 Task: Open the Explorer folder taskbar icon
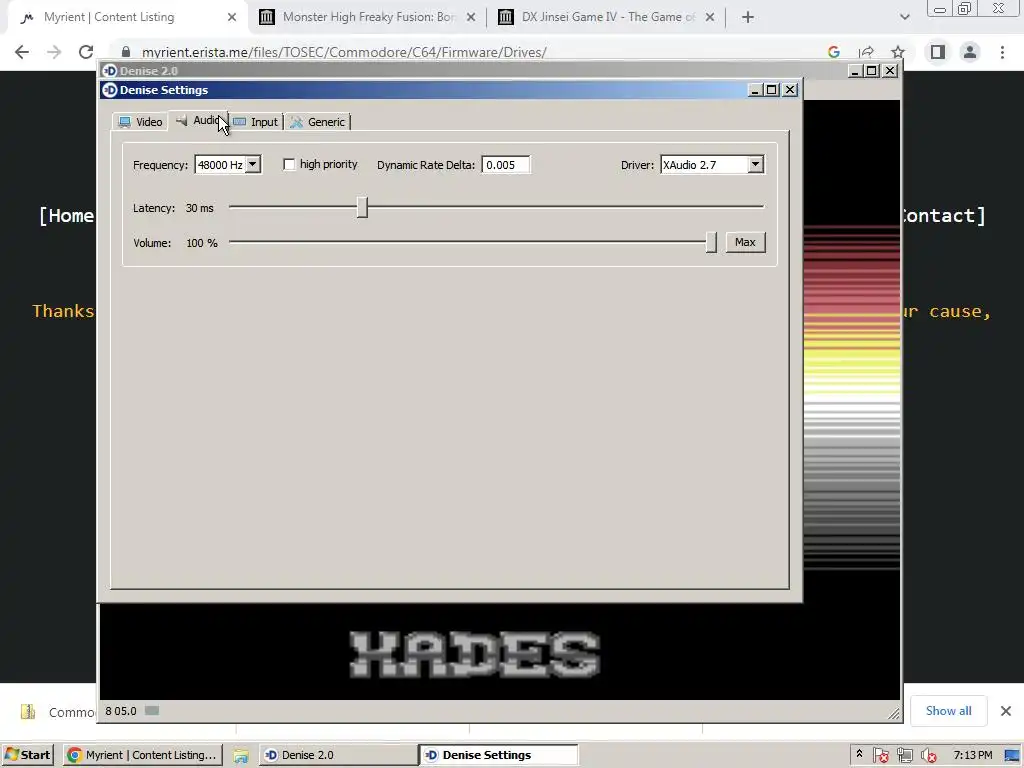pyautogui.click(x=240, y=756)
